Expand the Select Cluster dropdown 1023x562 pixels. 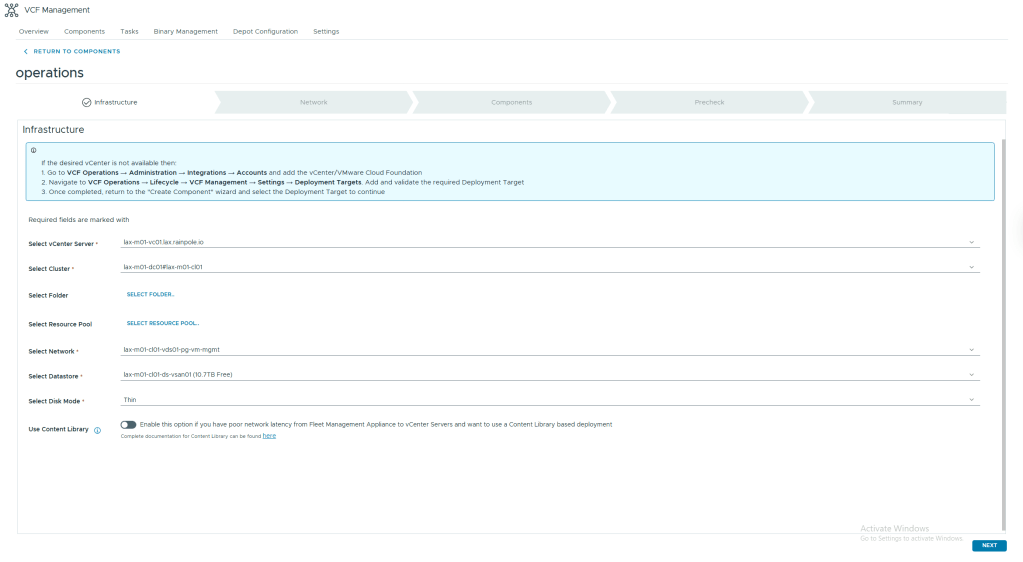pos(548,267)
